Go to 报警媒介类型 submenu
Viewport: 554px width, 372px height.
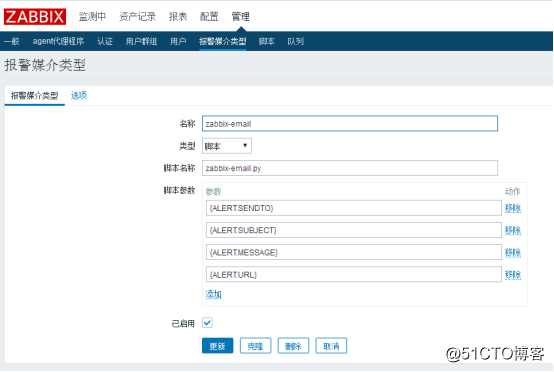point(223,41)
